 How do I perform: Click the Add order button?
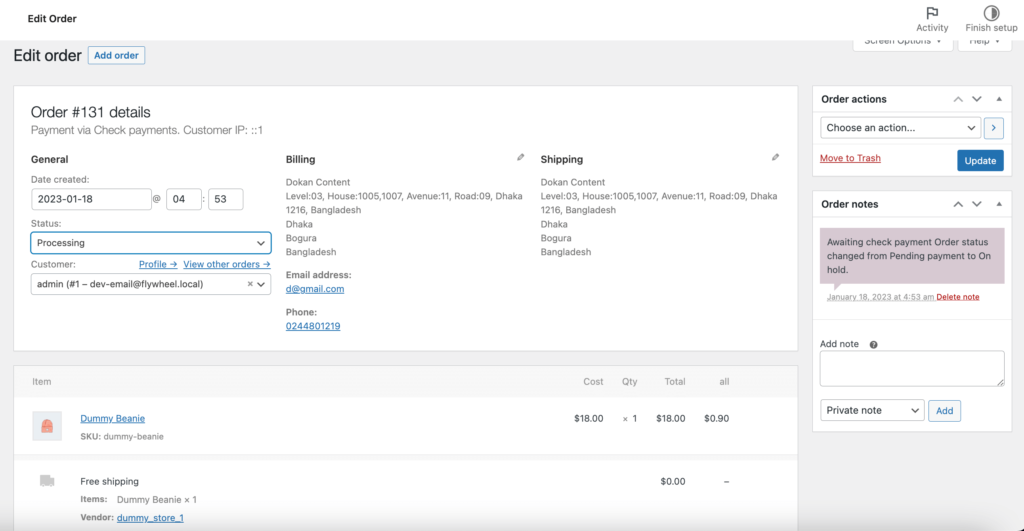tap(116, 56)
